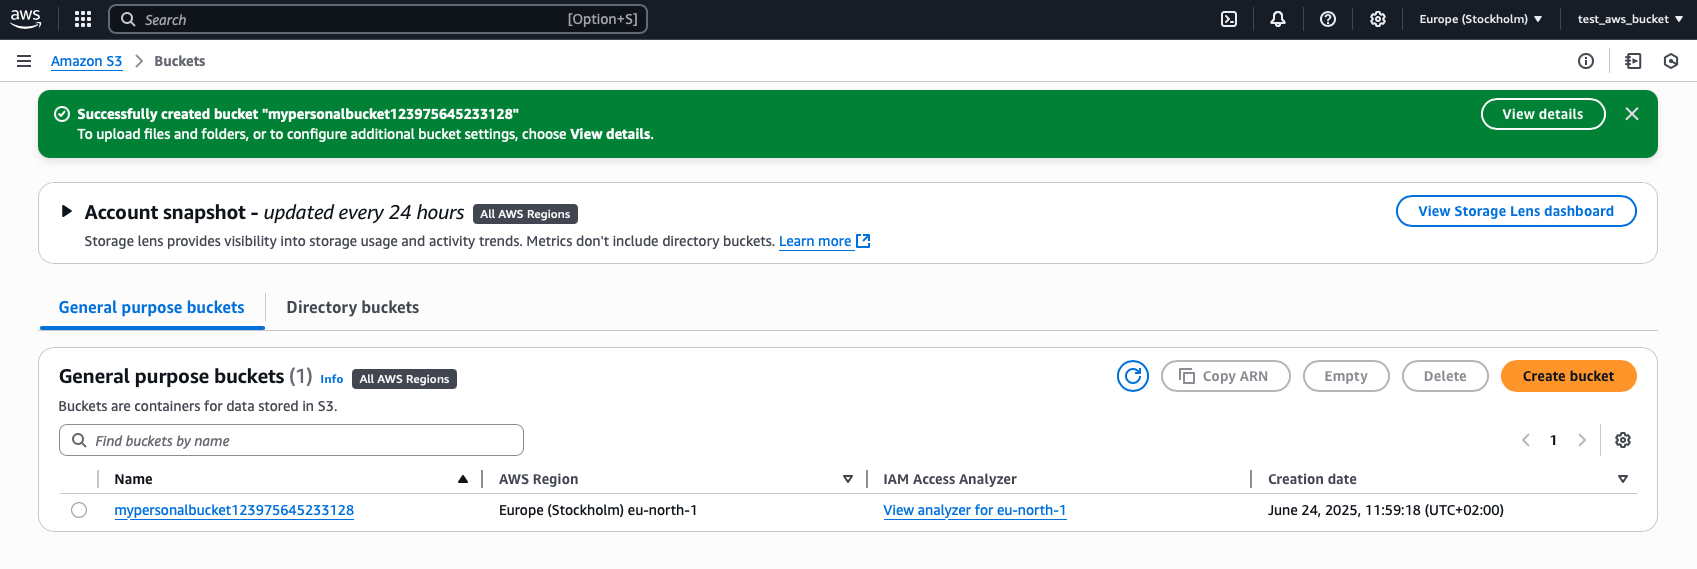Screen dimensions: 1697x569
Task: Refresh the buckets list
Action: (x=1133, y=376)
